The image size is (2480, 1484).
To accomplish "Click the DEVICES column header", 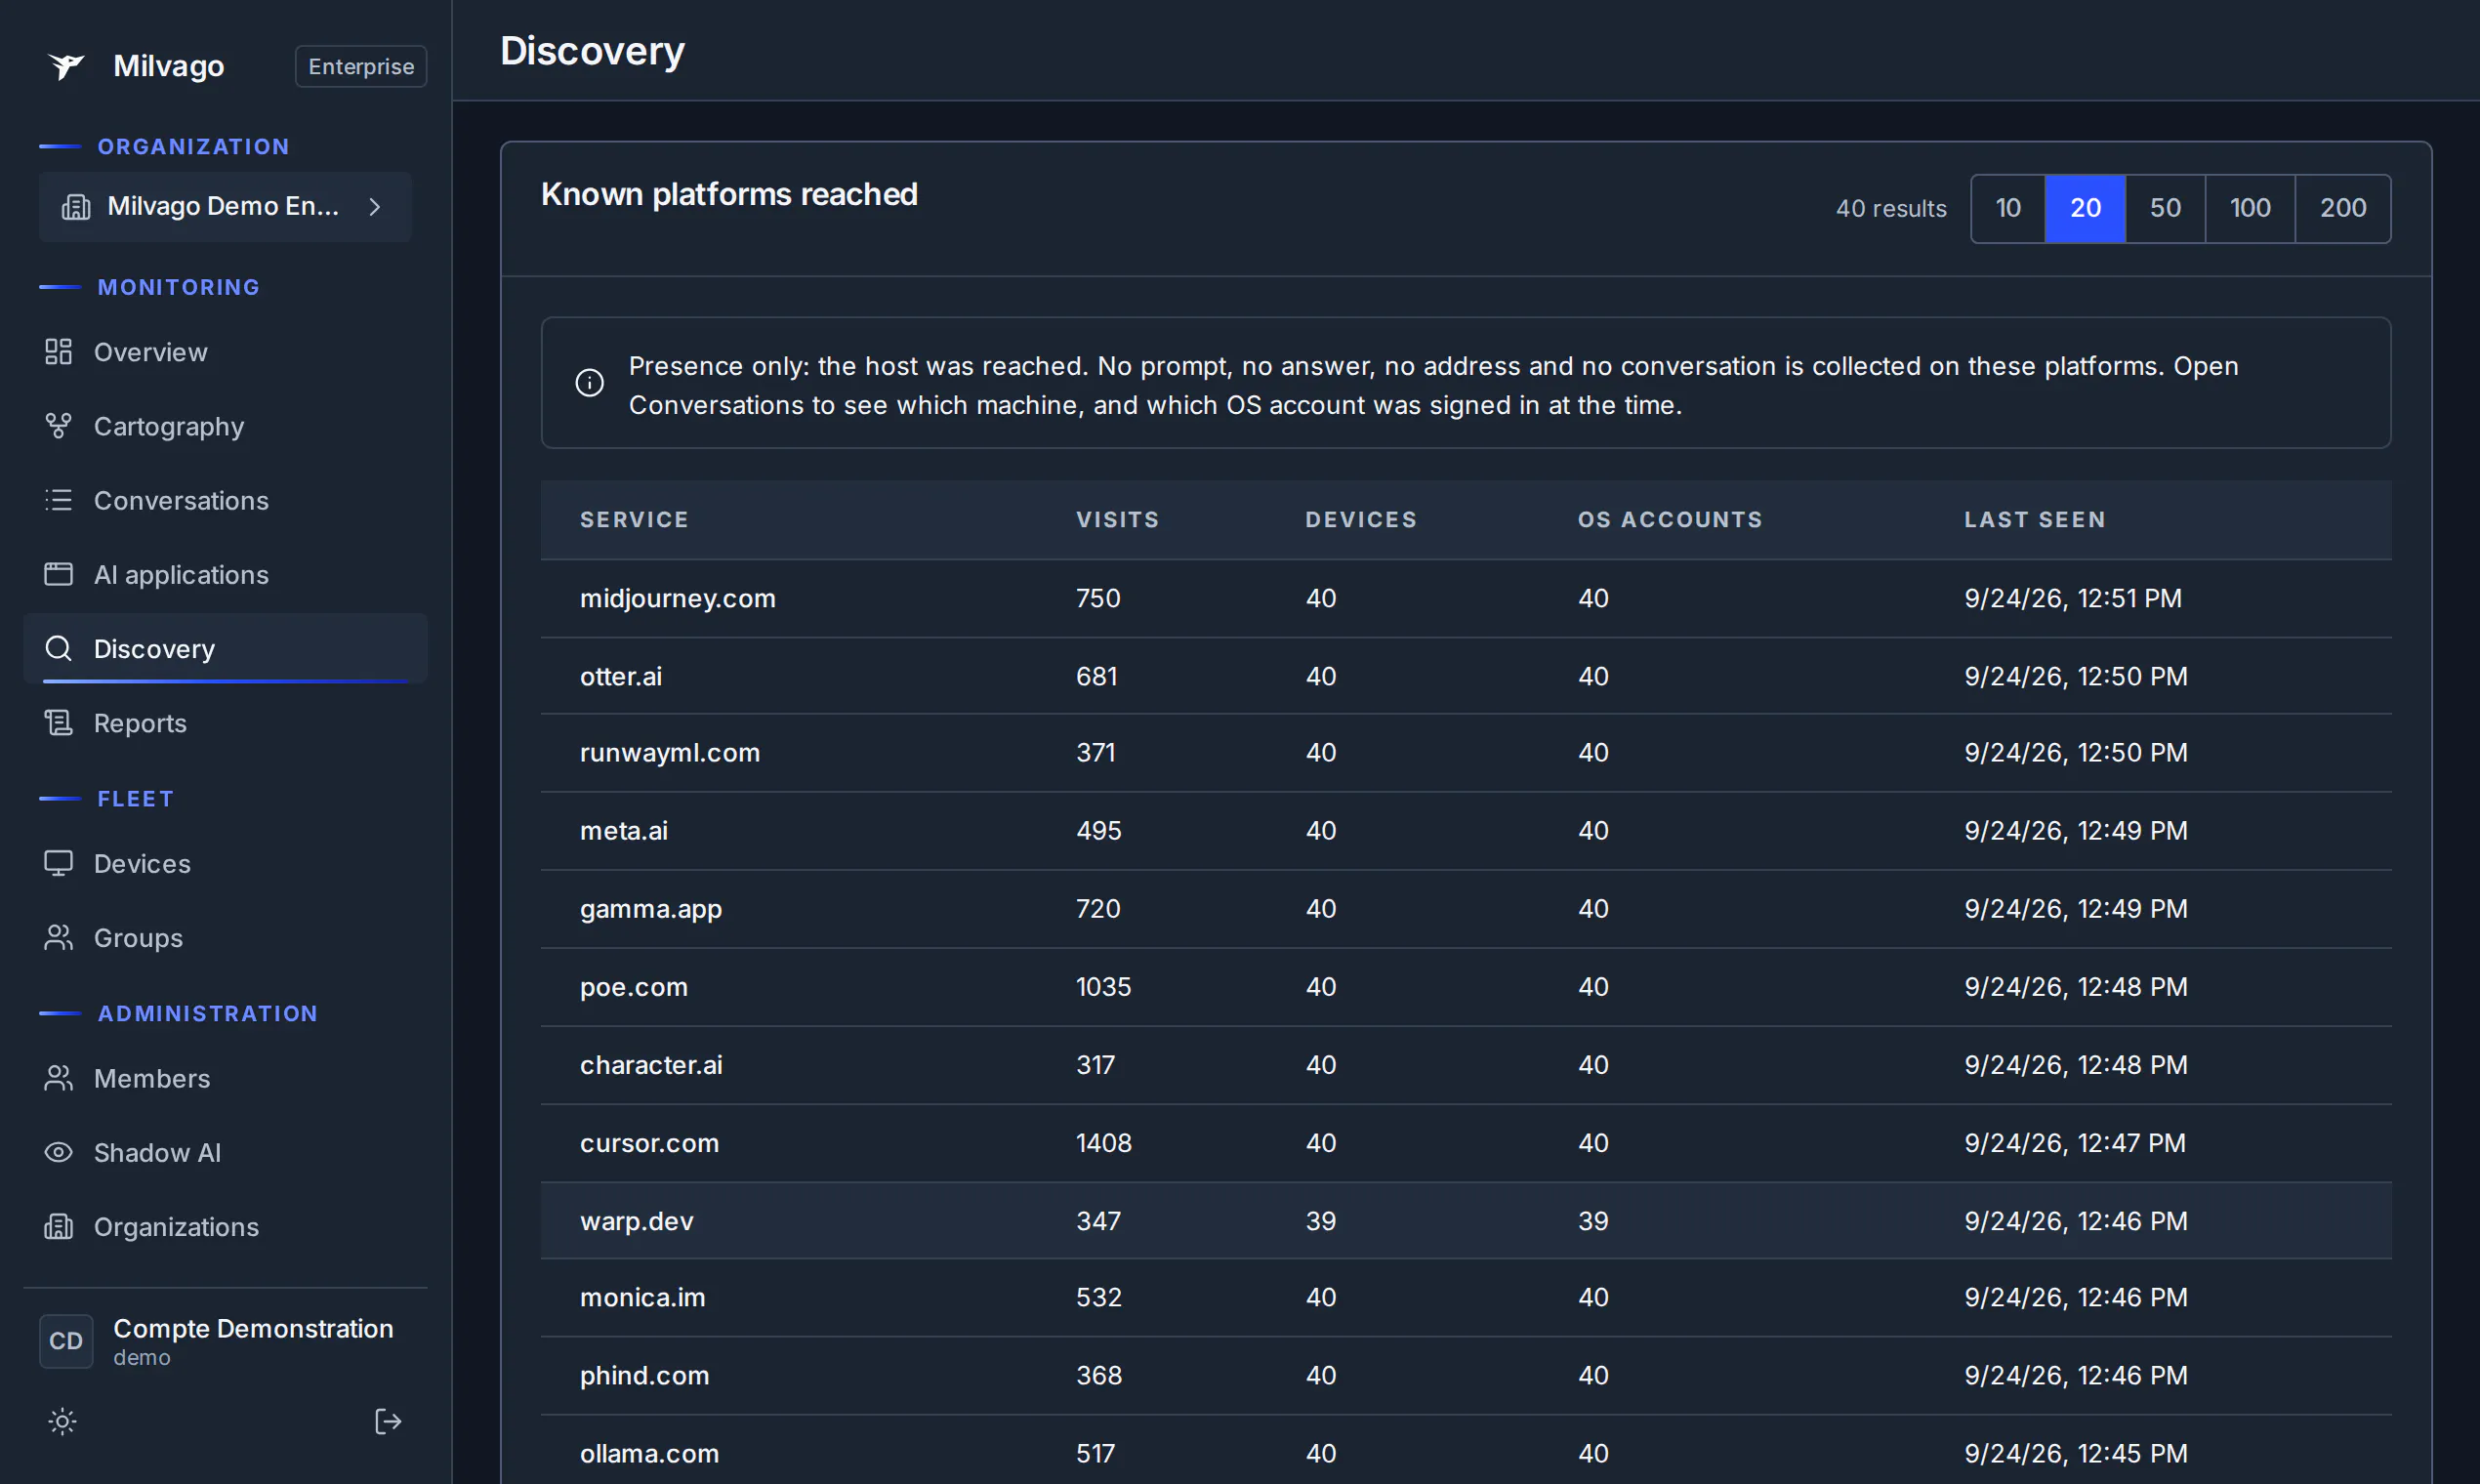I will tap(1361, 519).
